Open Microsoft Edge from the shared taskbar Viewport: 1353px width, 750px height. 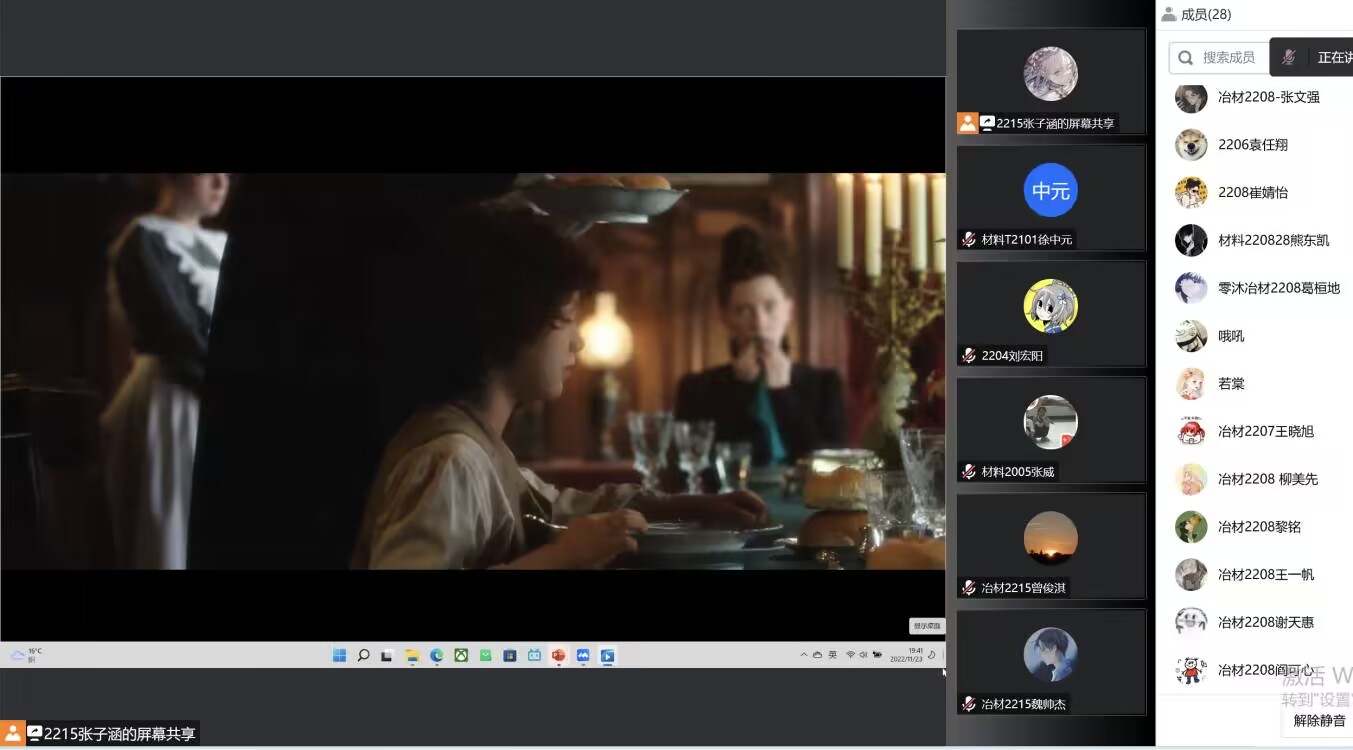click(437, 656)
